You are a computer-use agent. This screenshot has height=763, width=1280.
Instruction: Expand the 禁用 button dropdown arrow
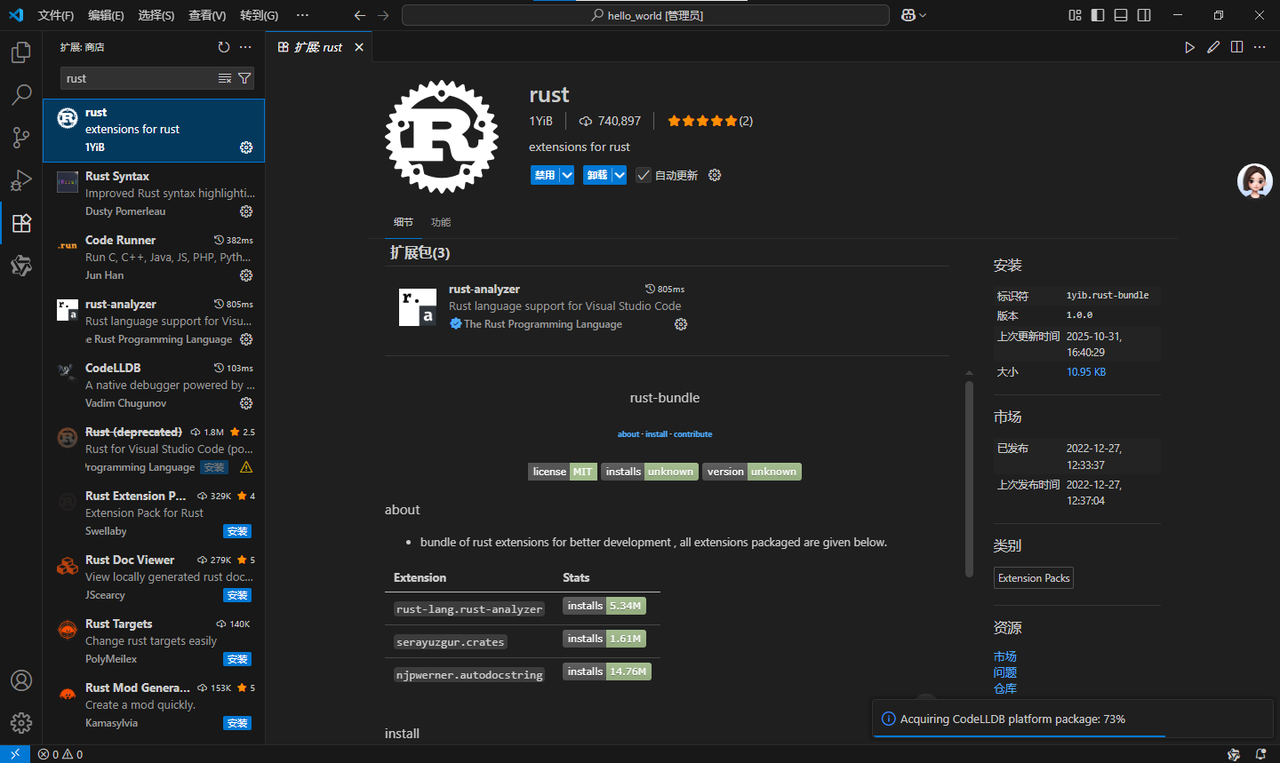[567, 175]
